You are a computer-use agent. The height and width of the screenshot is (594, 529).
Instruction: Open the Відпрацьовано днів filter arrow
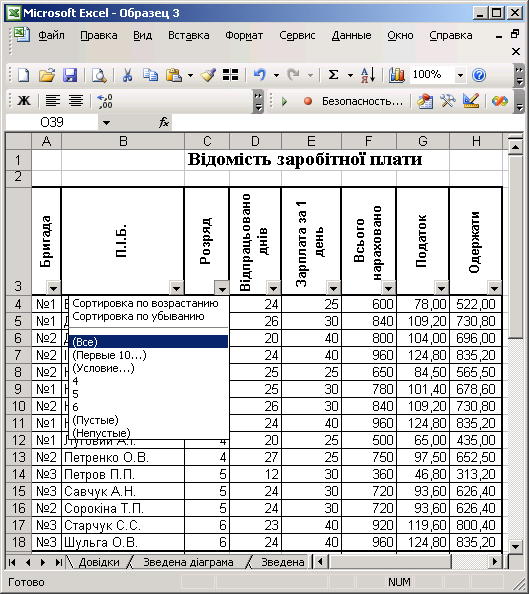273,289
